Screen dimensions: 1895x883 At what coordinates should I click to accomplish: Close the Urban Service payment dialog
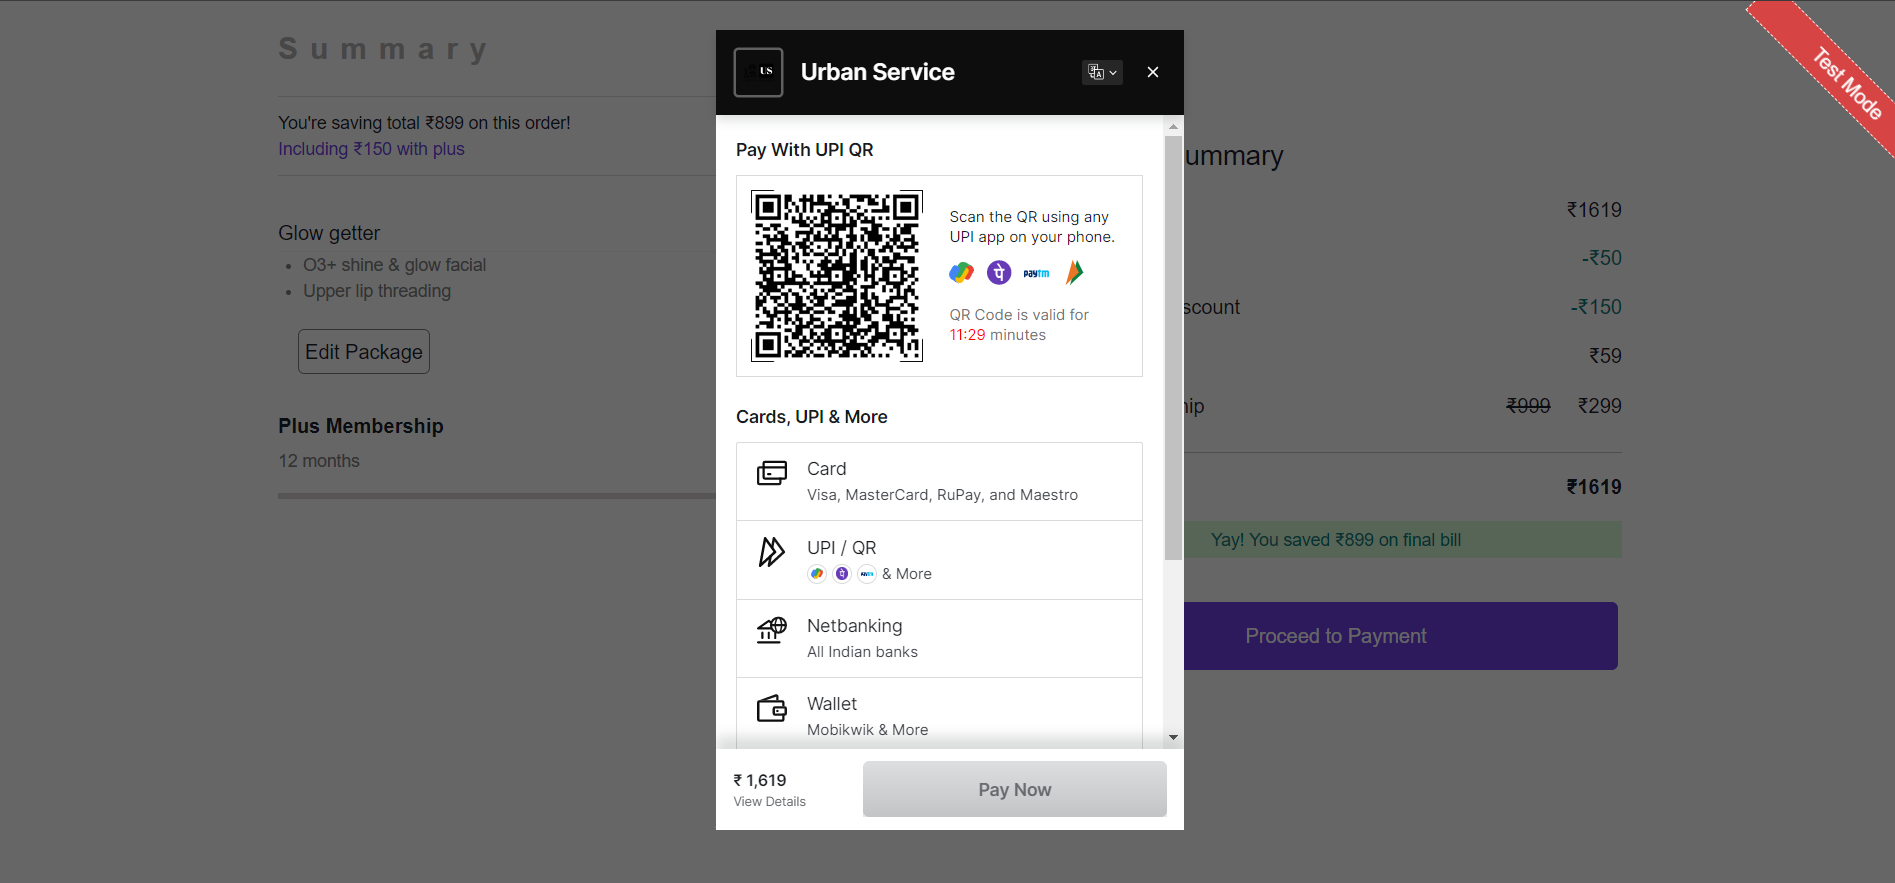coord(1153,72)
